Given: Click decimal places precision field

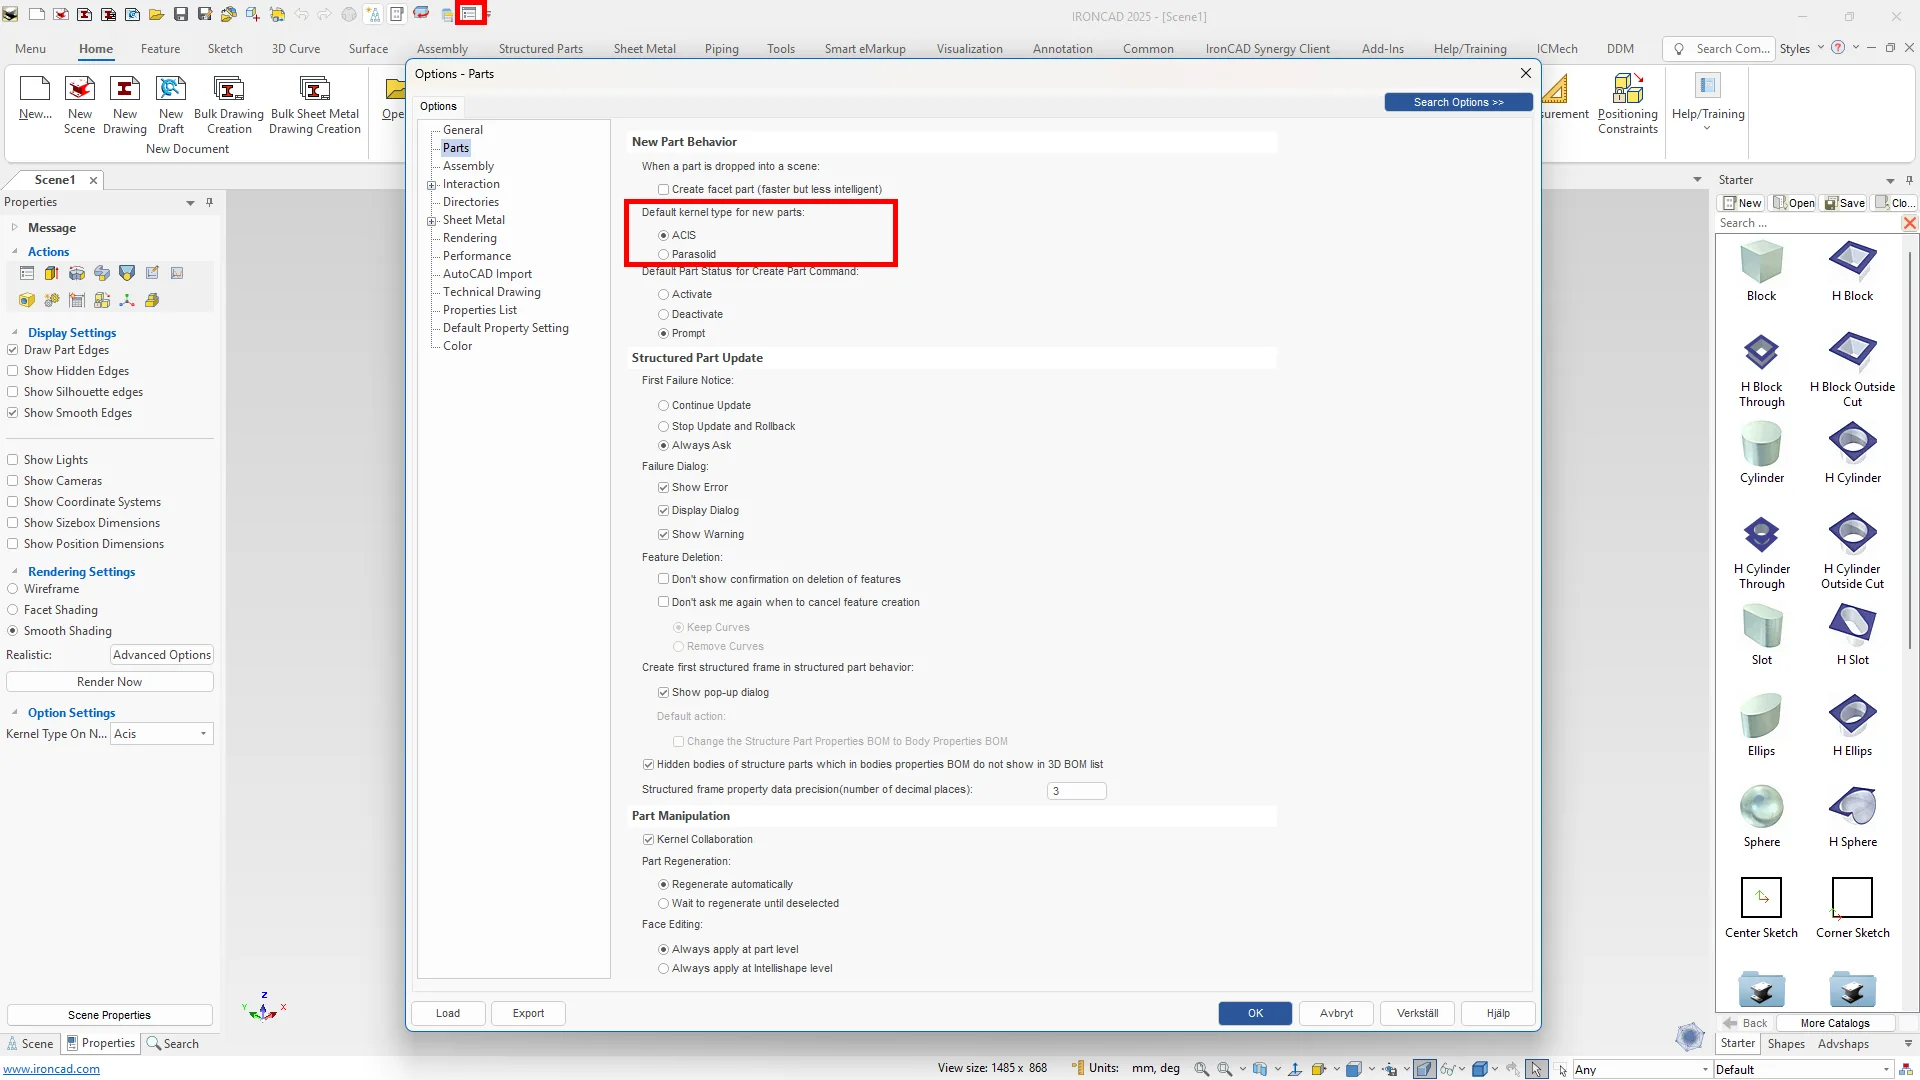Looking at the screenshot, I should coord(1076,791).
